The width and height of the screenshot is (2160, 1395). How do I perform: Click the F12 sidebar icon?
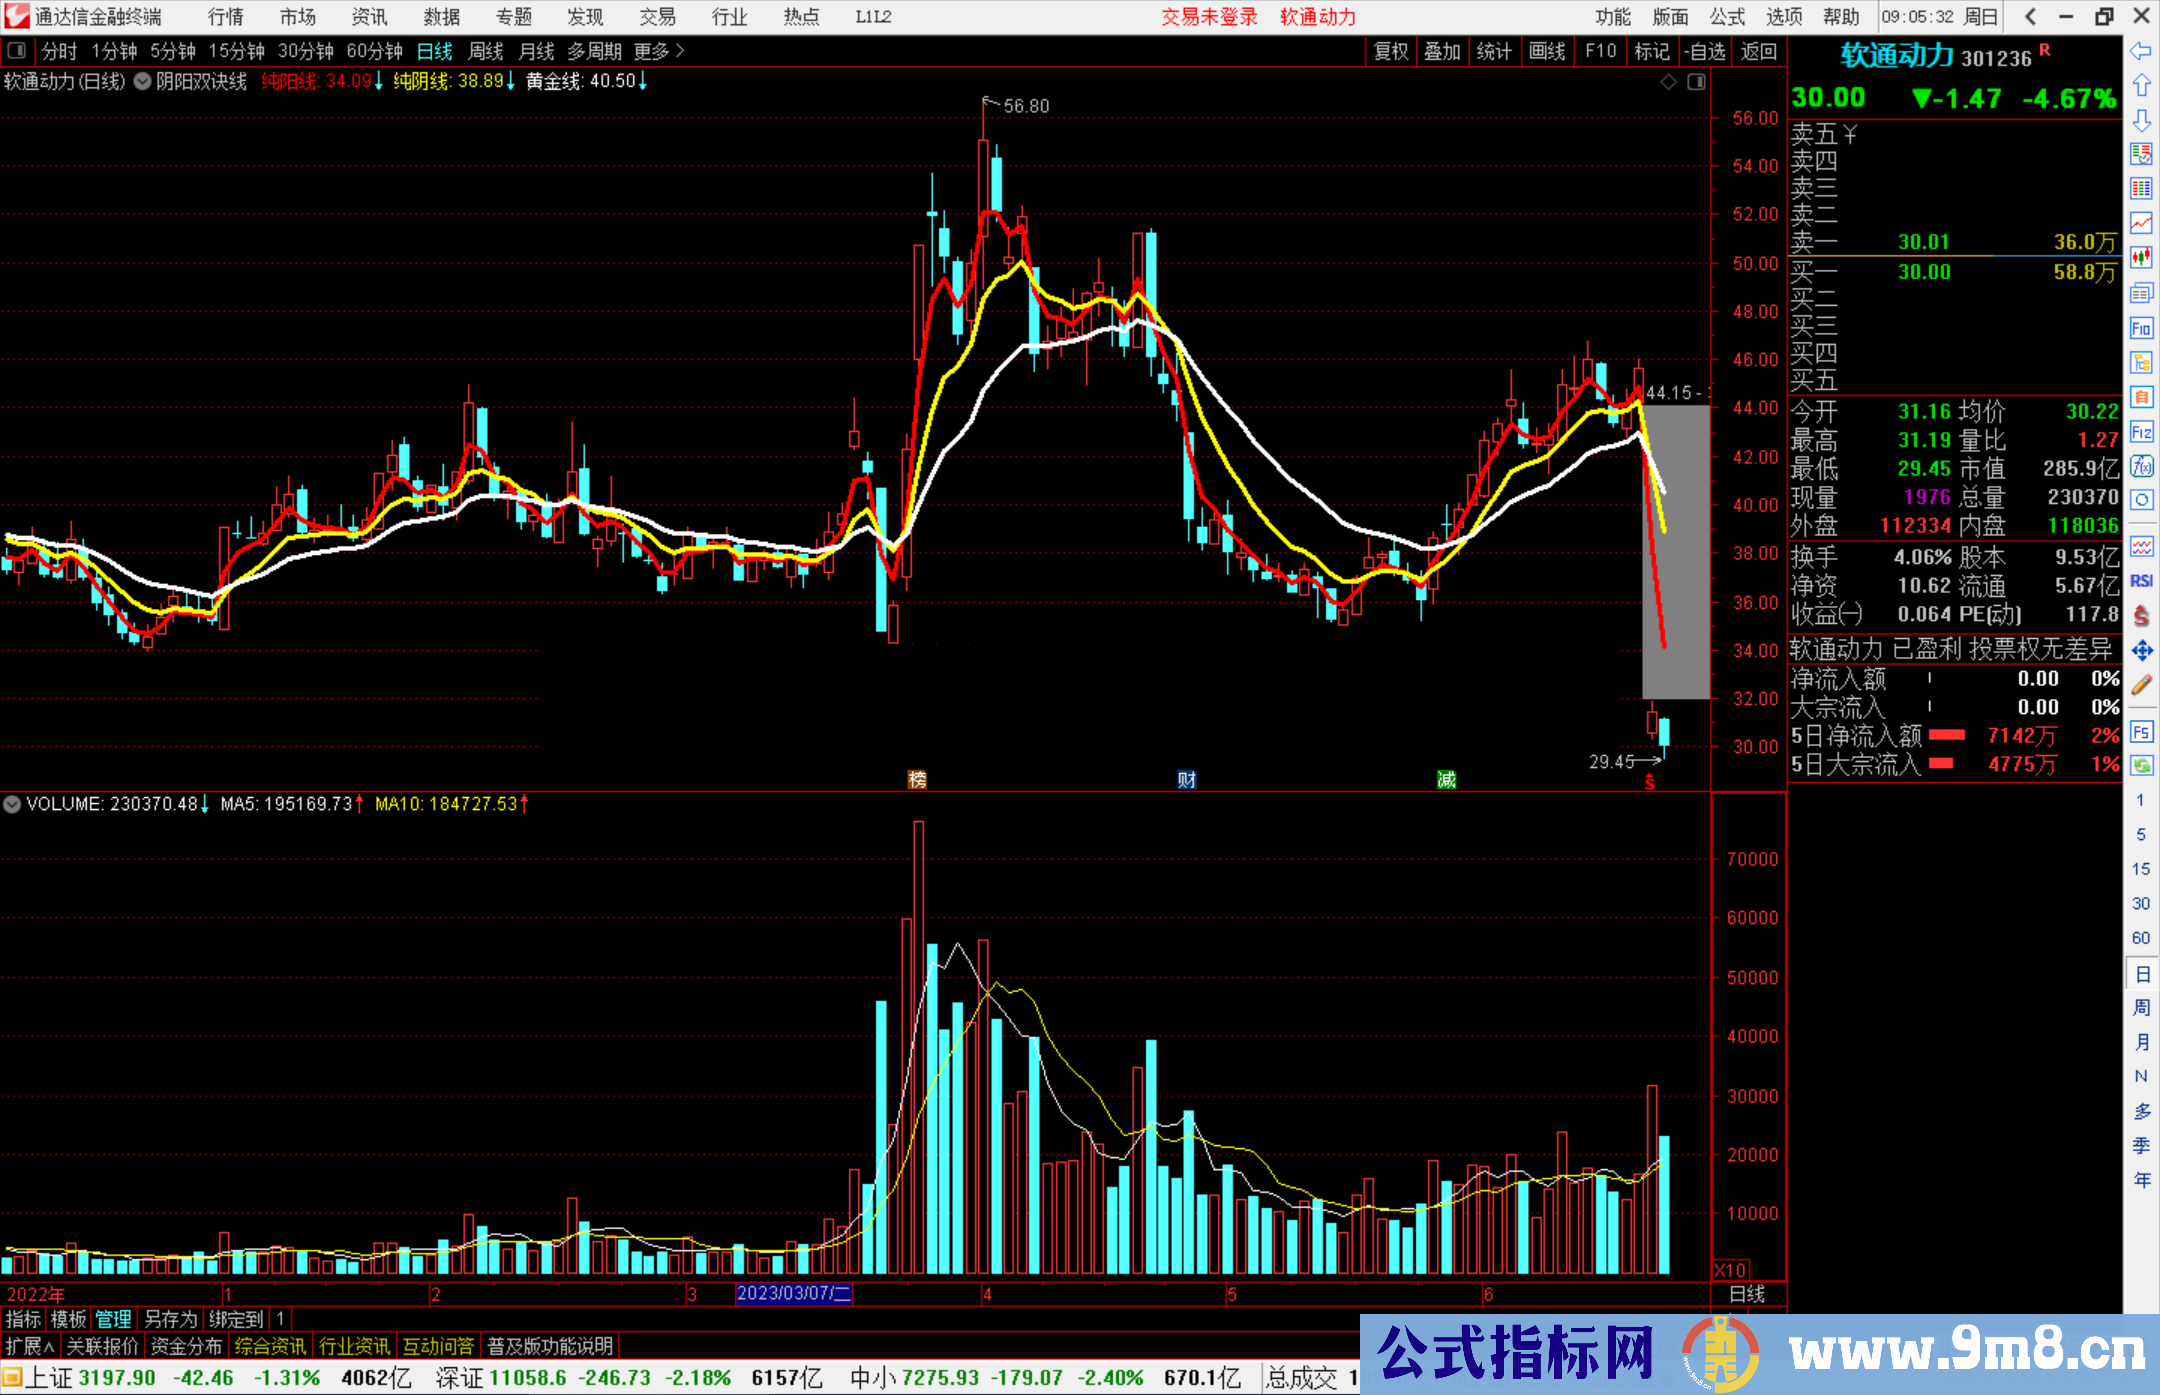[x=2141, y=432]
